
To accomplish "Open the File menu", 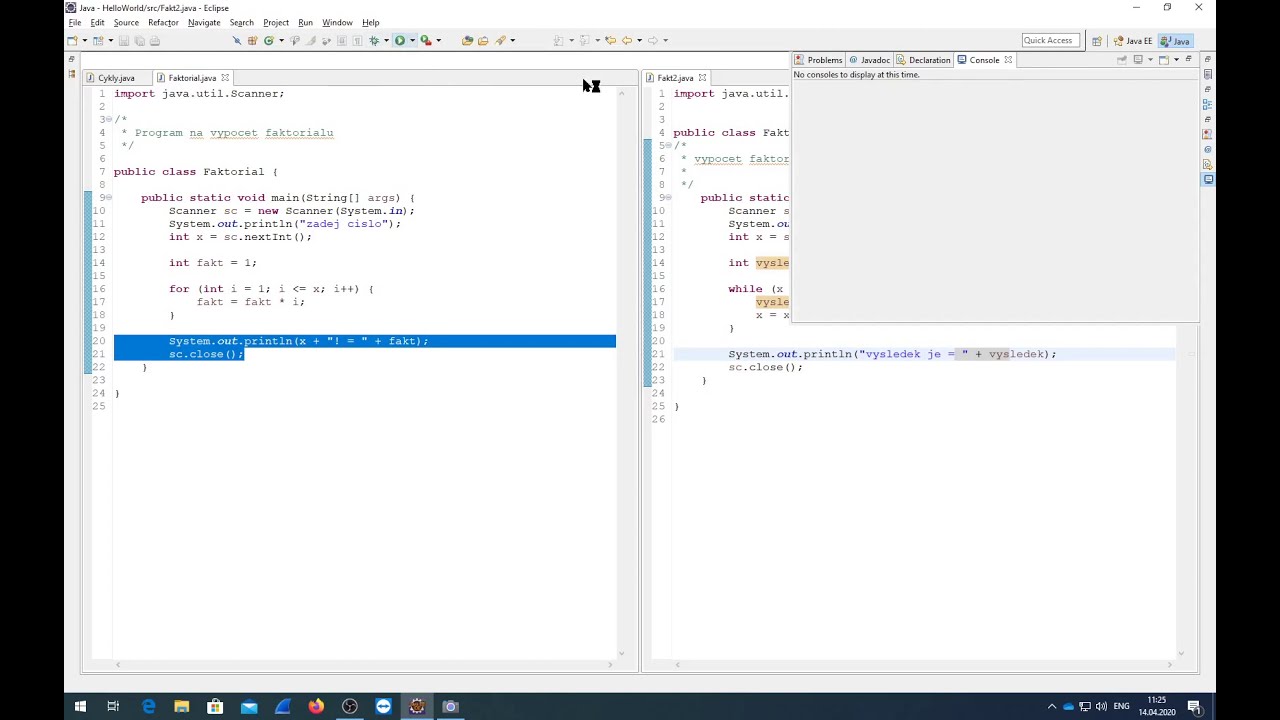I will 75,22.
